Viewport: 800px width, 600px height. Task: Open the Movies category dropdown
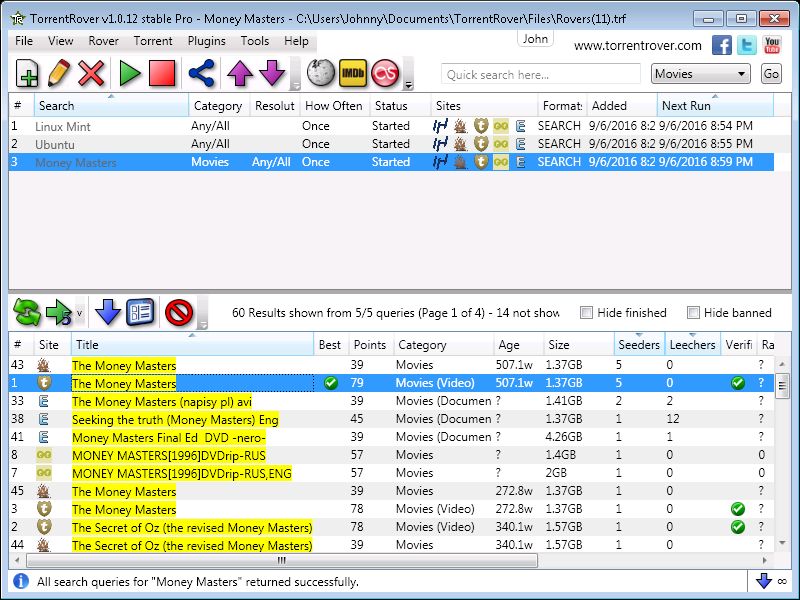pos(701,74)
